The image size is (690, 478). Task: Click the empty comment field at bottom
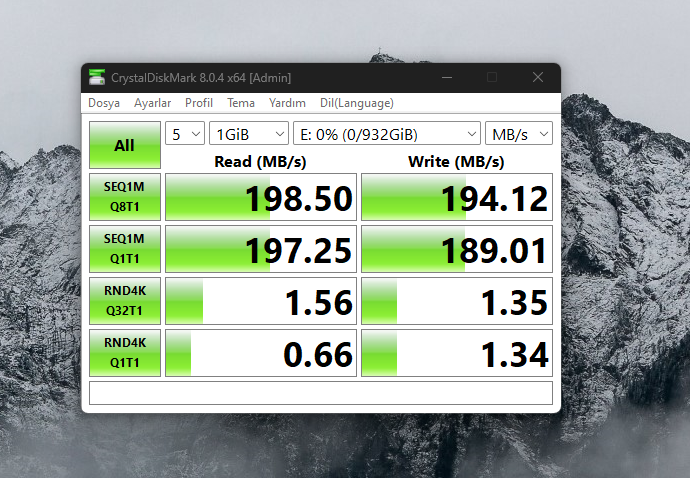(321, 393)
